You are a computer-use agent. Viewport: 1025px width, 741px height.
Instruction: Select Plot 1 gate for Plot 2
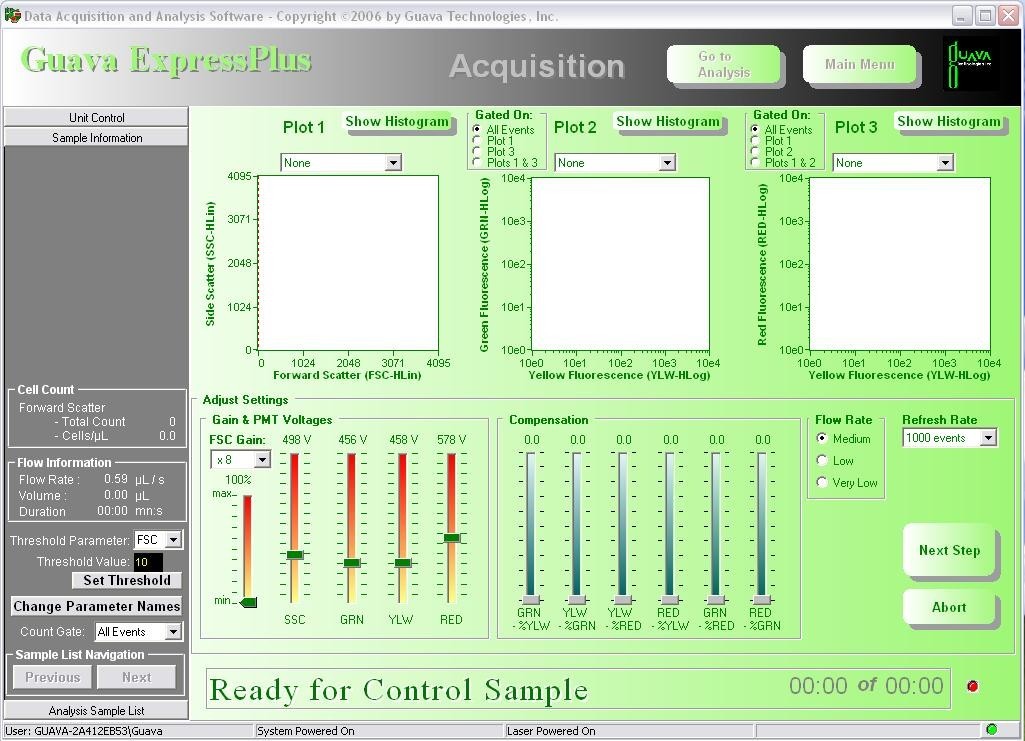tap(477, 140)
